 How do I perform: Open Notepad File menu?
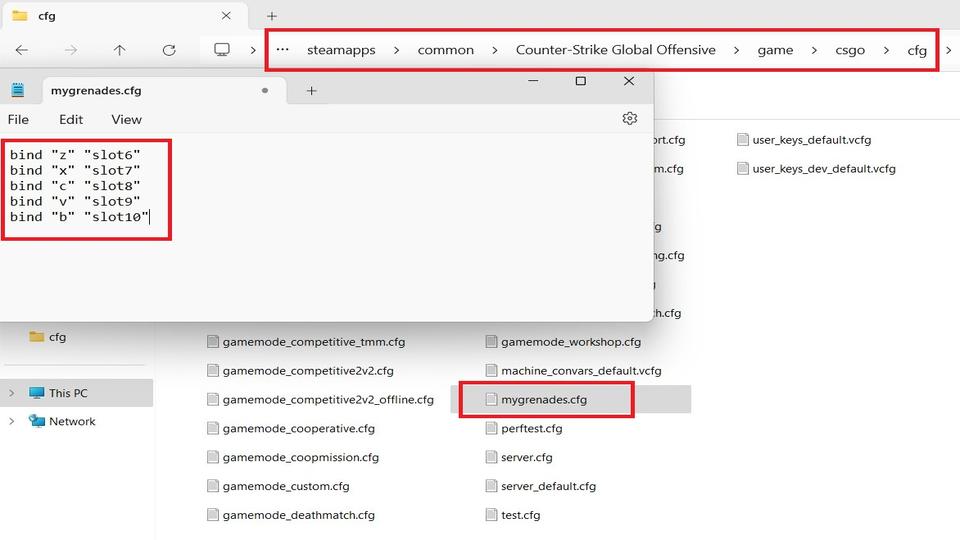[18, 119]
